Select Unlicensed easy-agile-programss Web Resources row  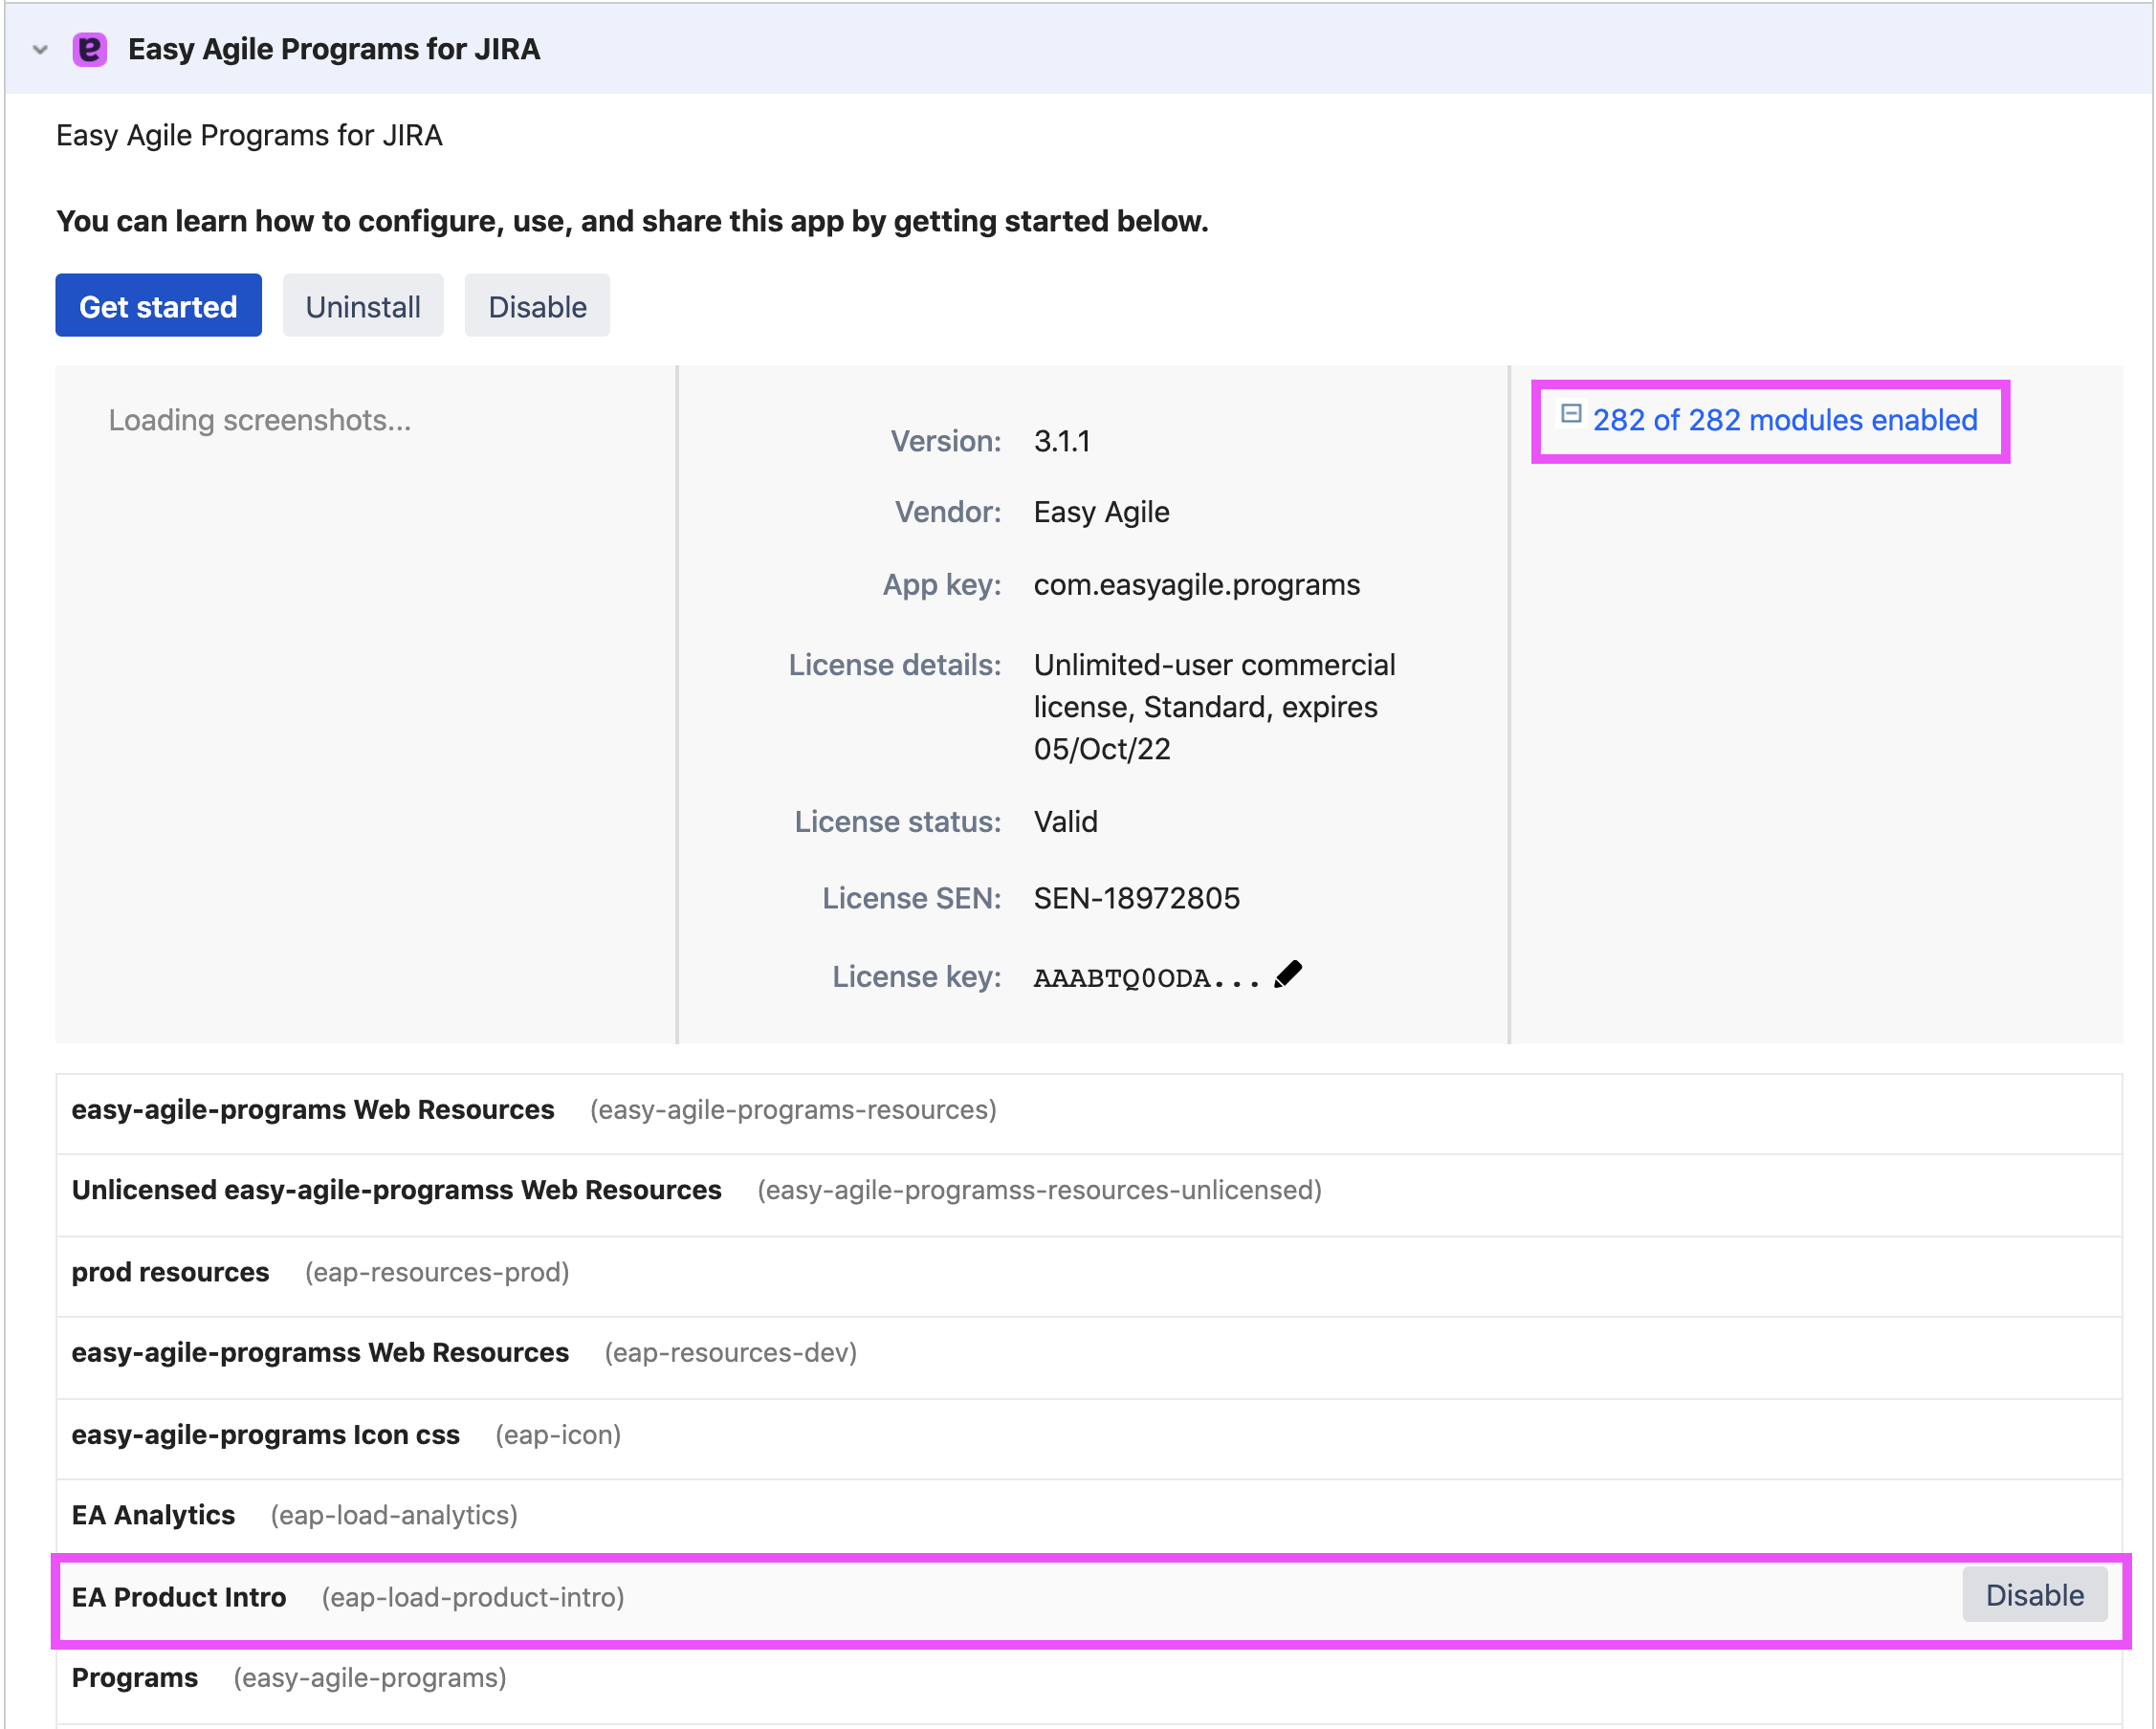click(x=396, y=1190)
